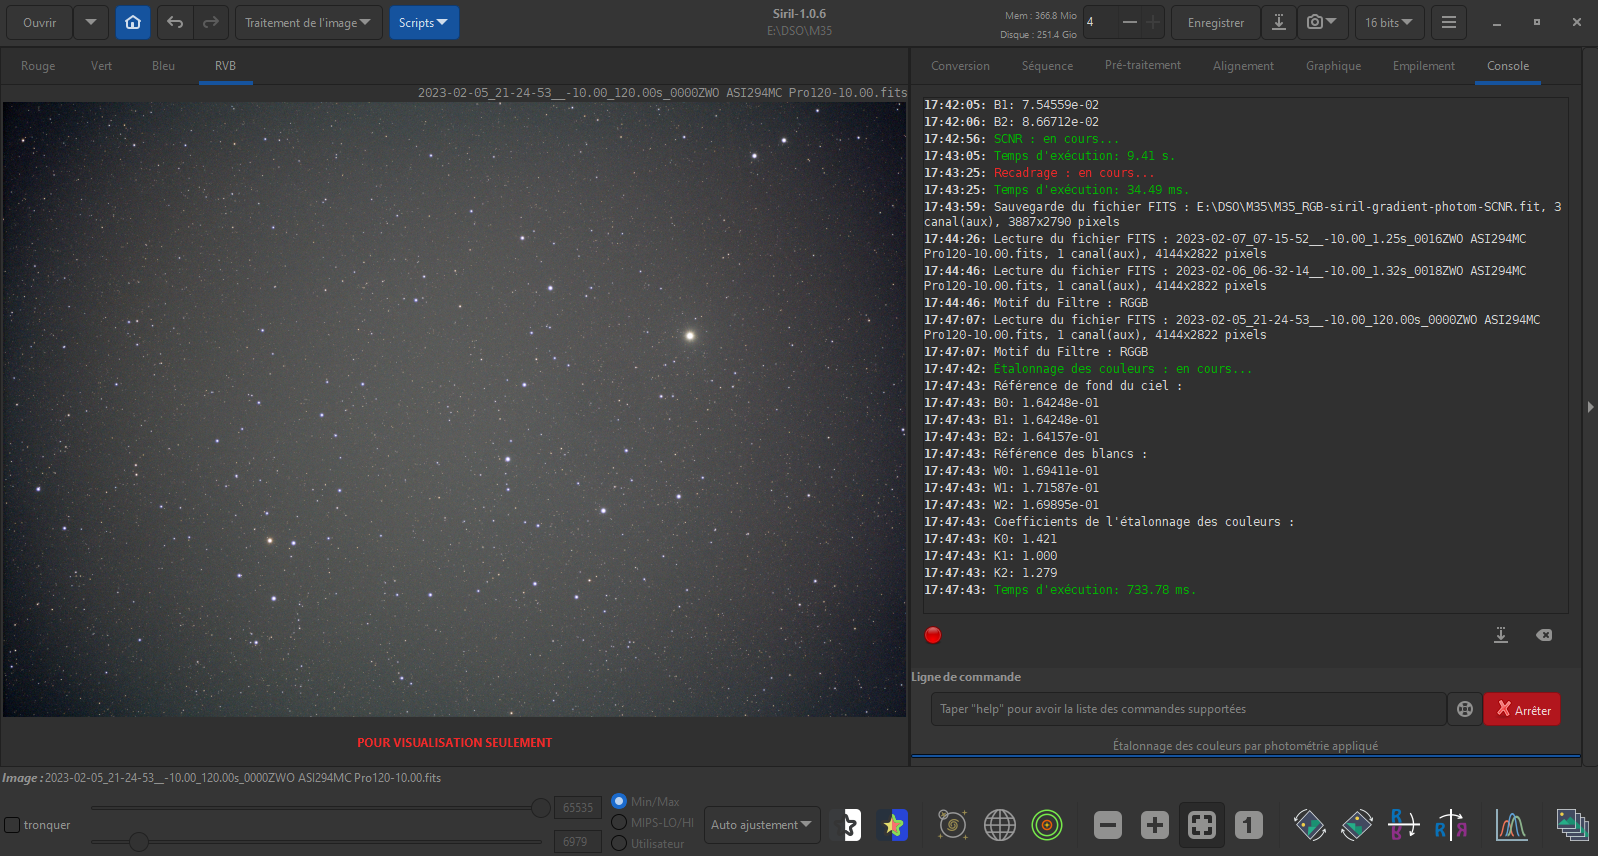
Task: Select the Rouge channel tab
Action: click(38, 66)
